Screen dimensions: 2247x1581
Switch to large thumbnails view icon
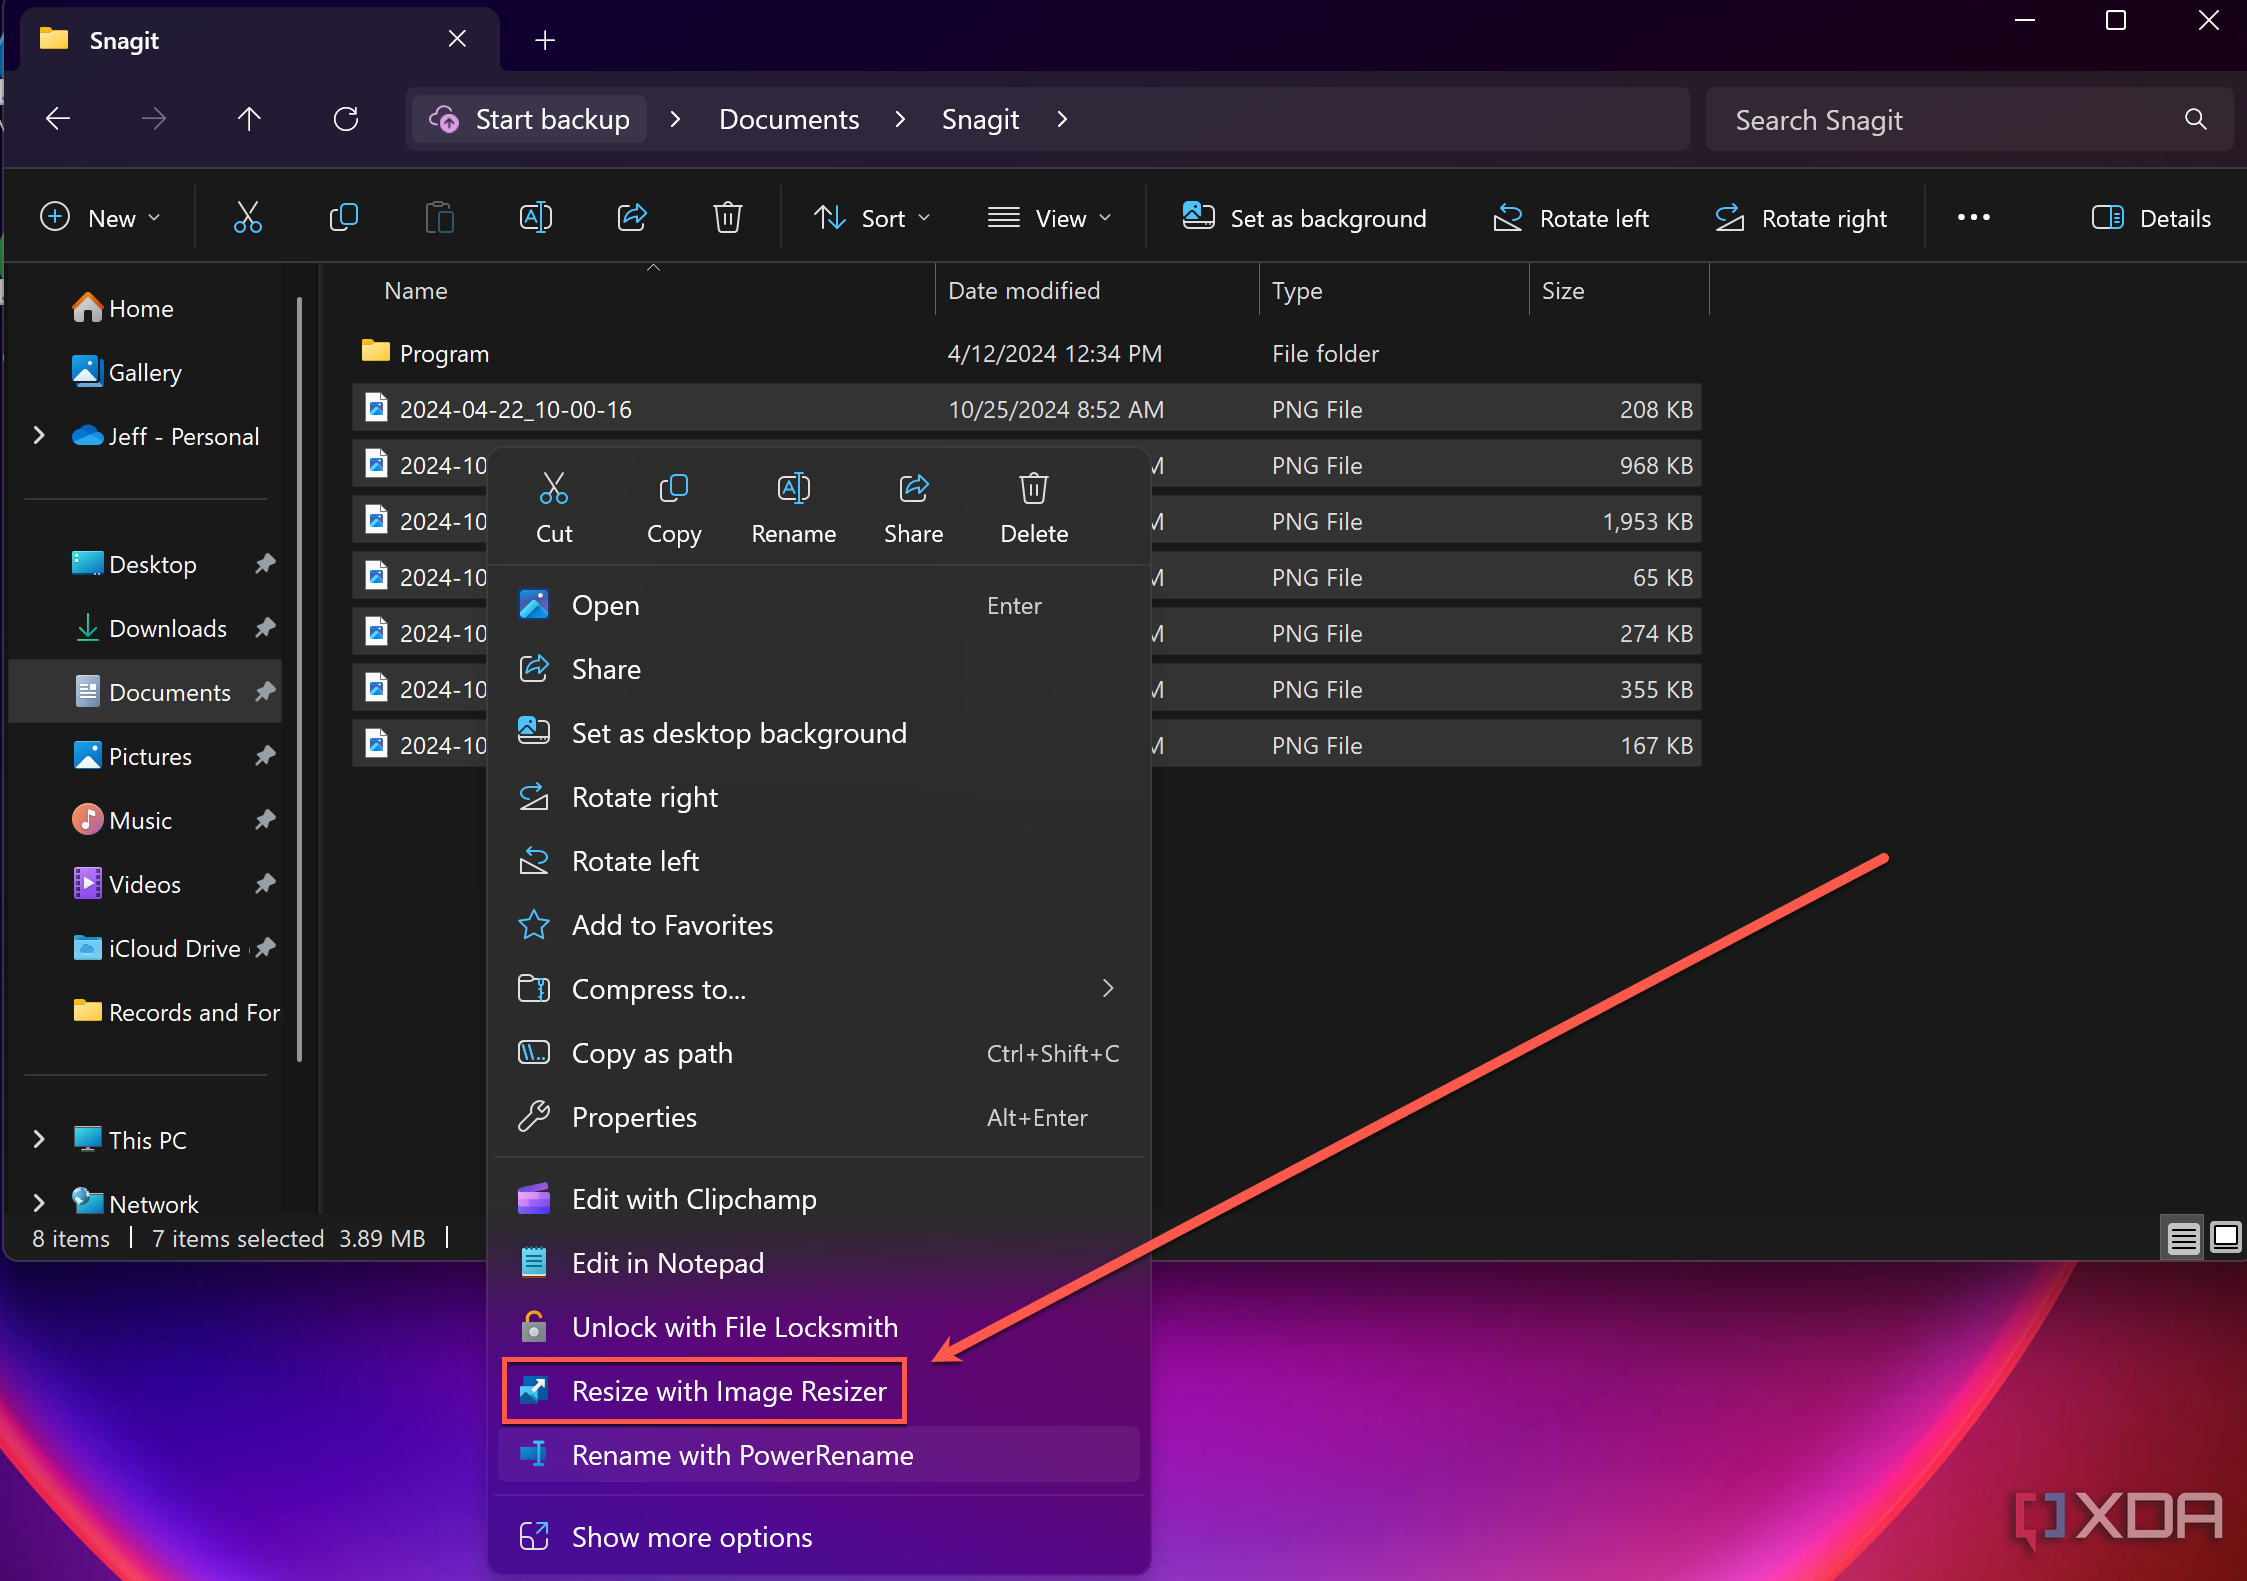coord(2226,1238)
